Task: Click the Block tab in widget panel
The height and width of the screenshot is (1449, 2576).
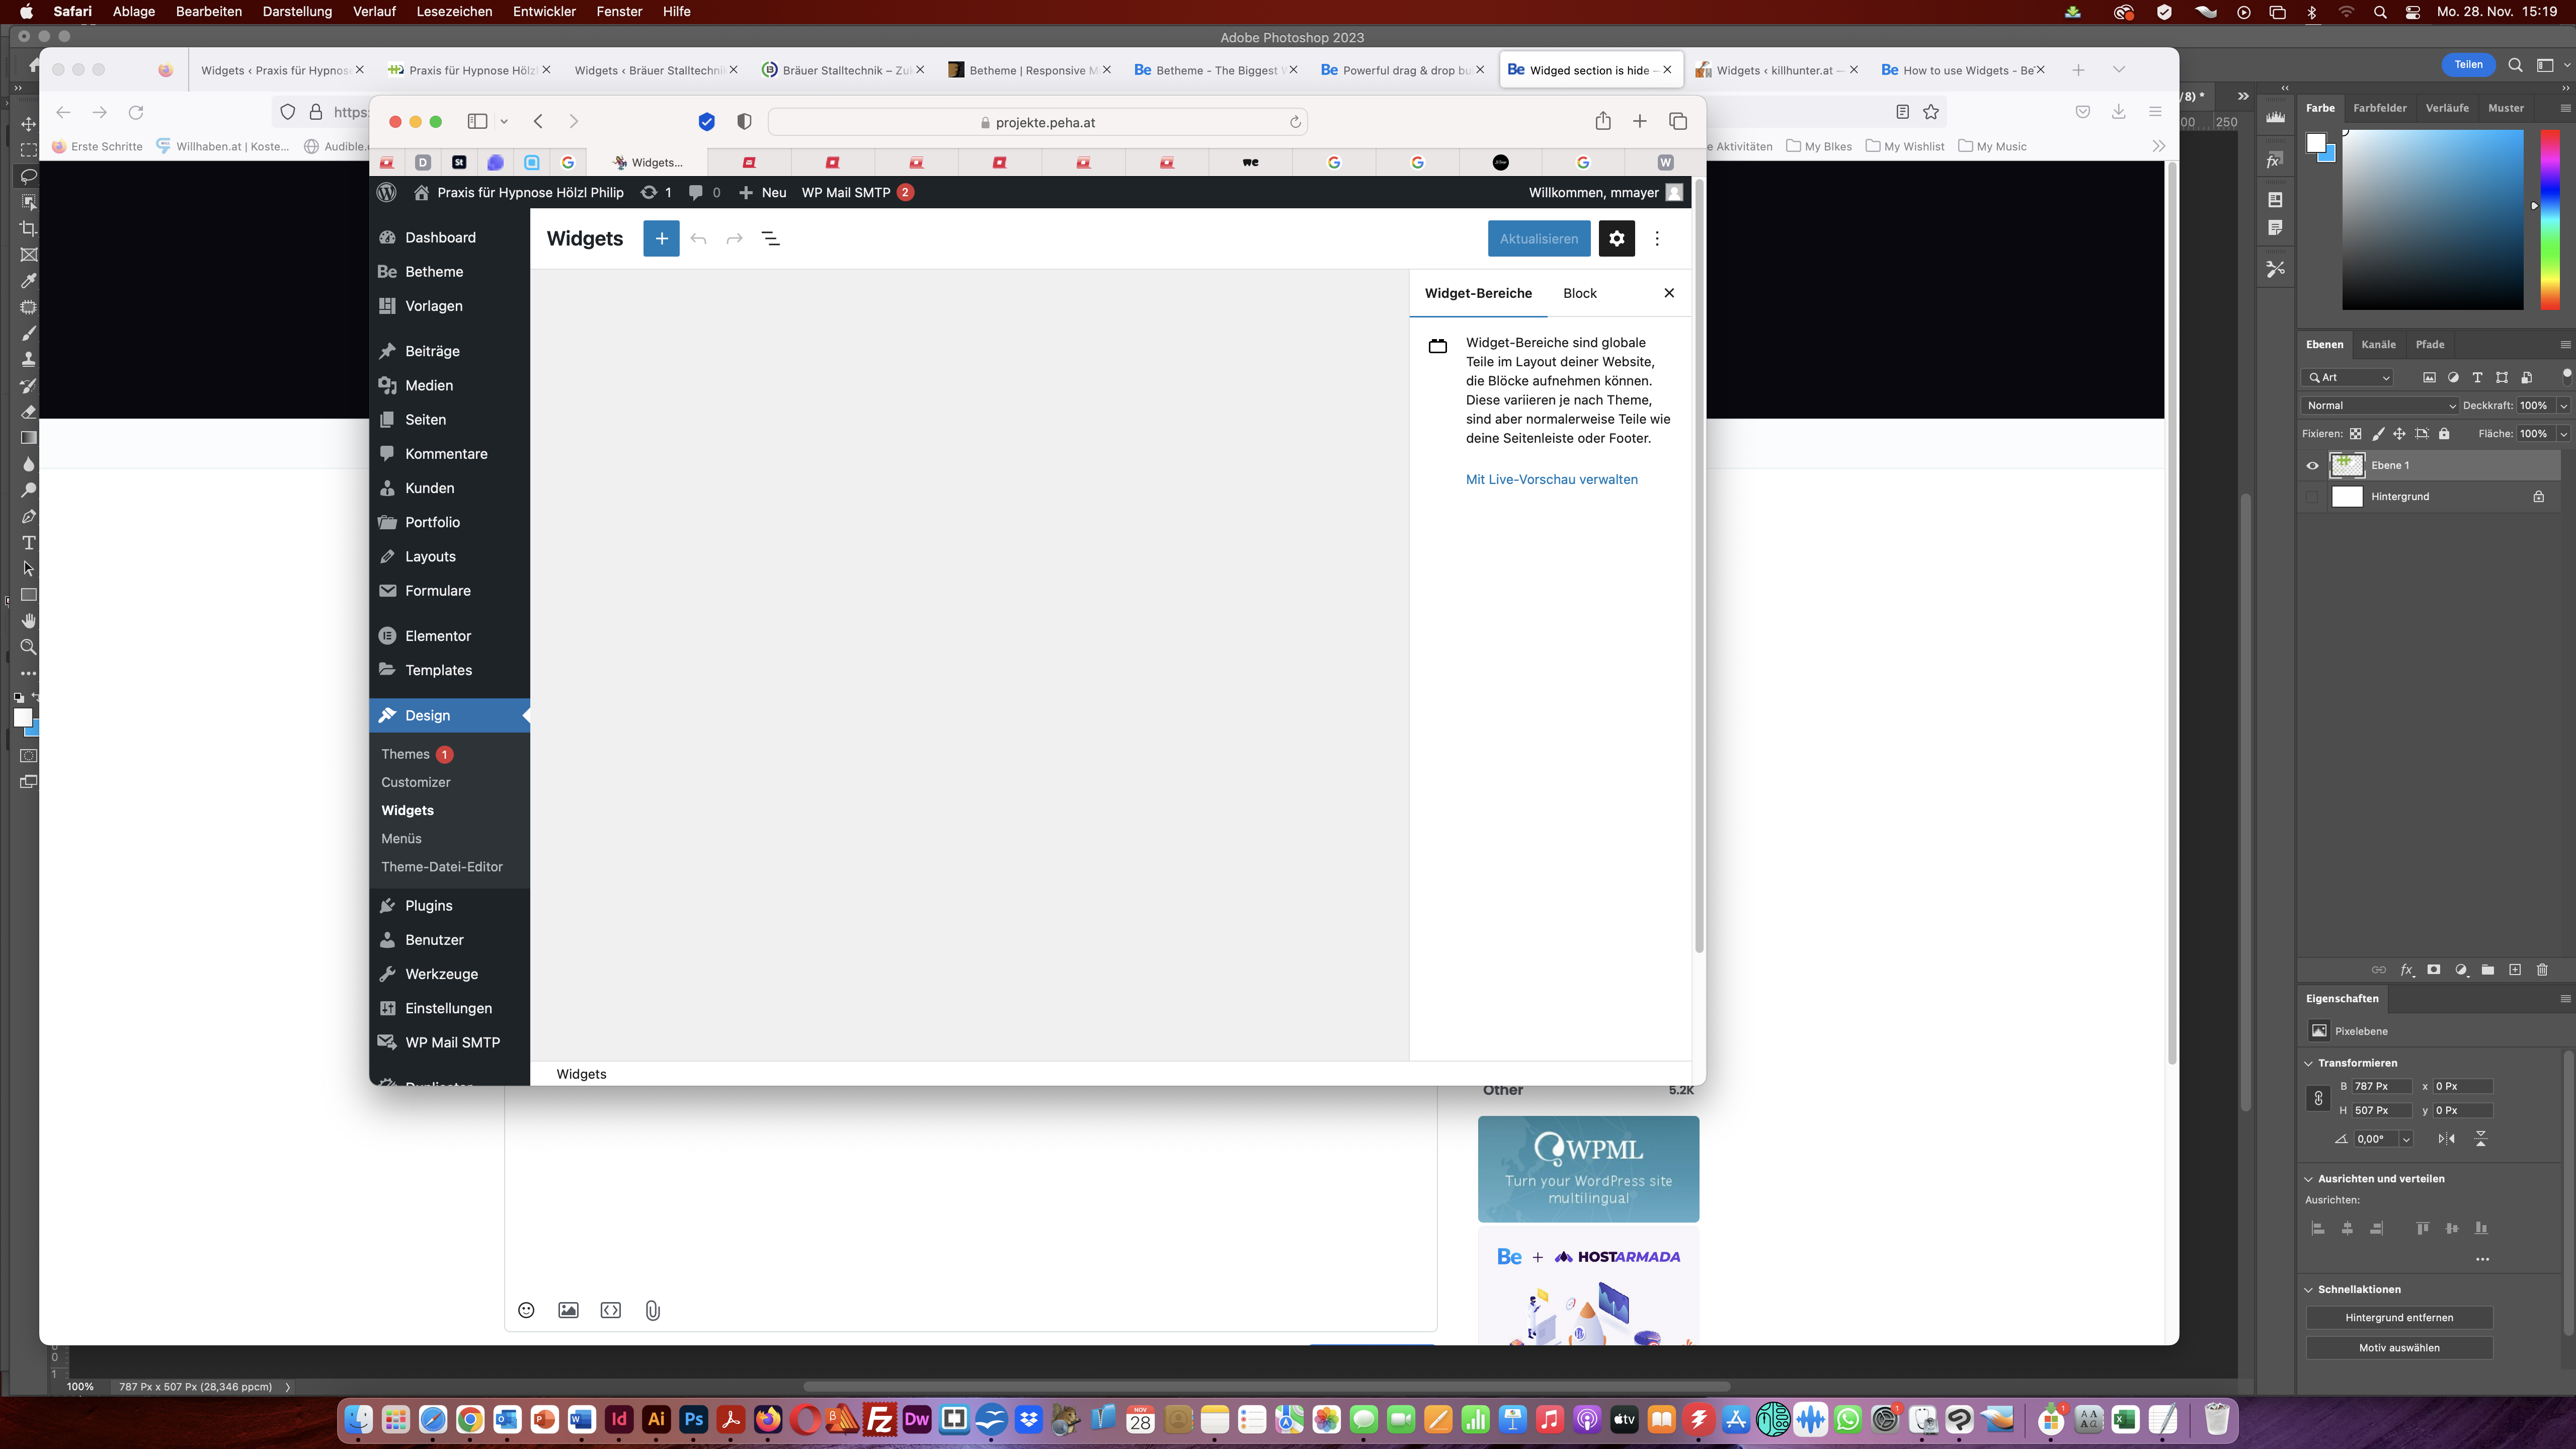Action: pos(1580,292)
